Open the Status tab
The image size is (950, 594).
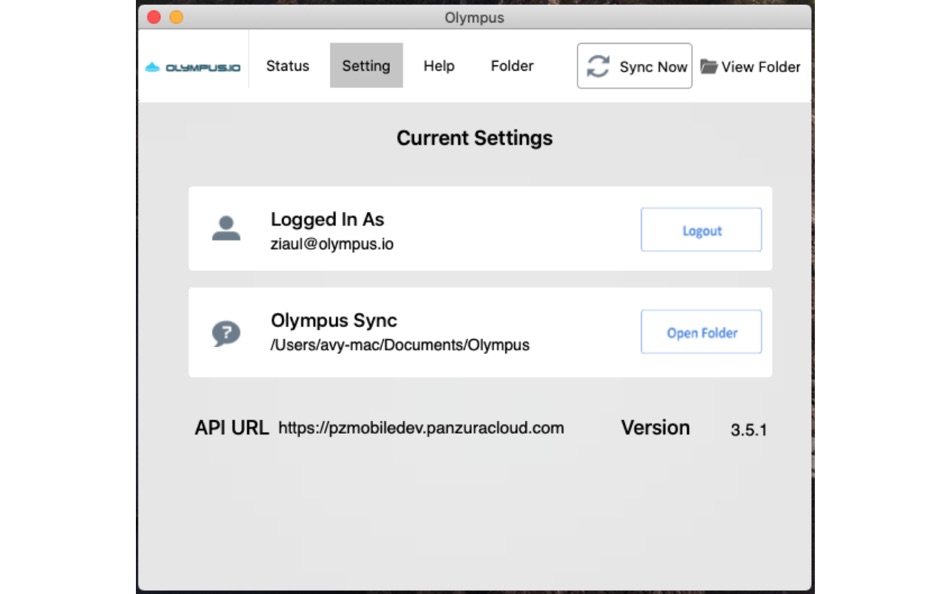288,65
